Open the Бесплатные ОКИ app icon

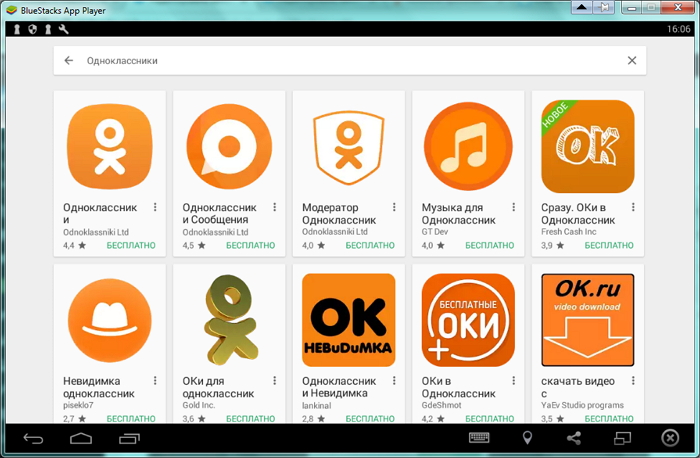468,320
